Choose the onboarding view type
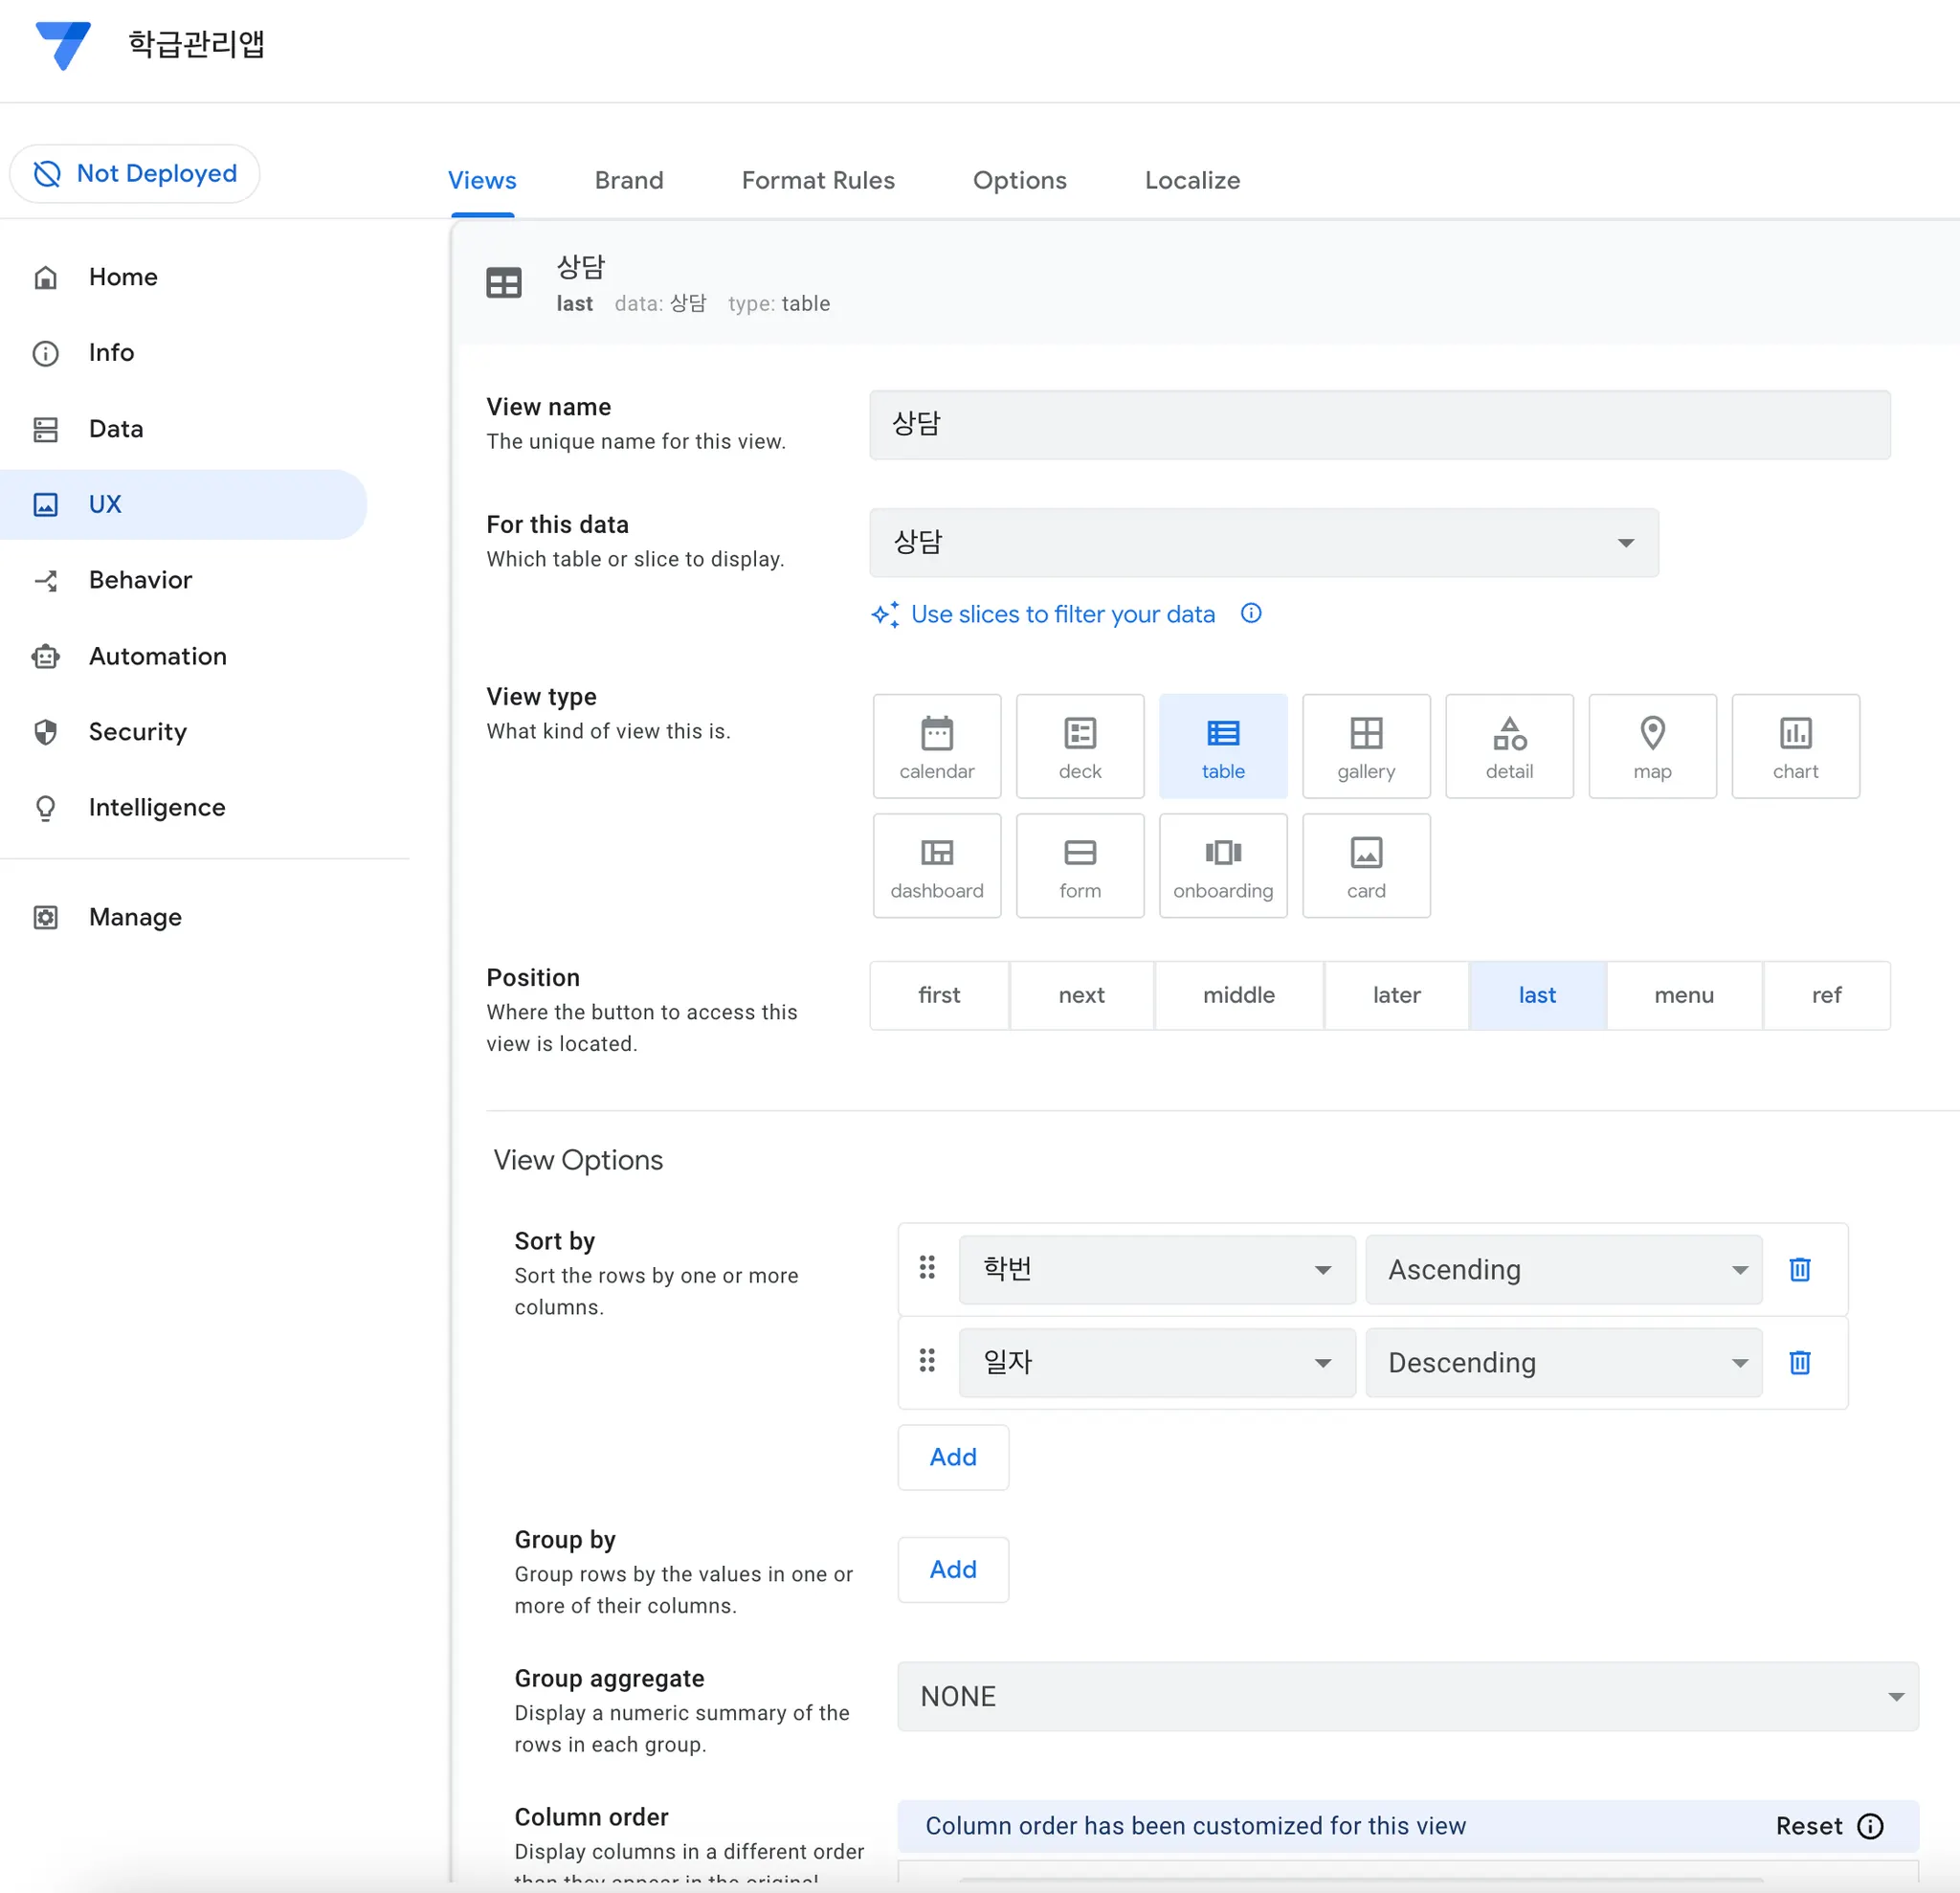 coord(1222,865)
